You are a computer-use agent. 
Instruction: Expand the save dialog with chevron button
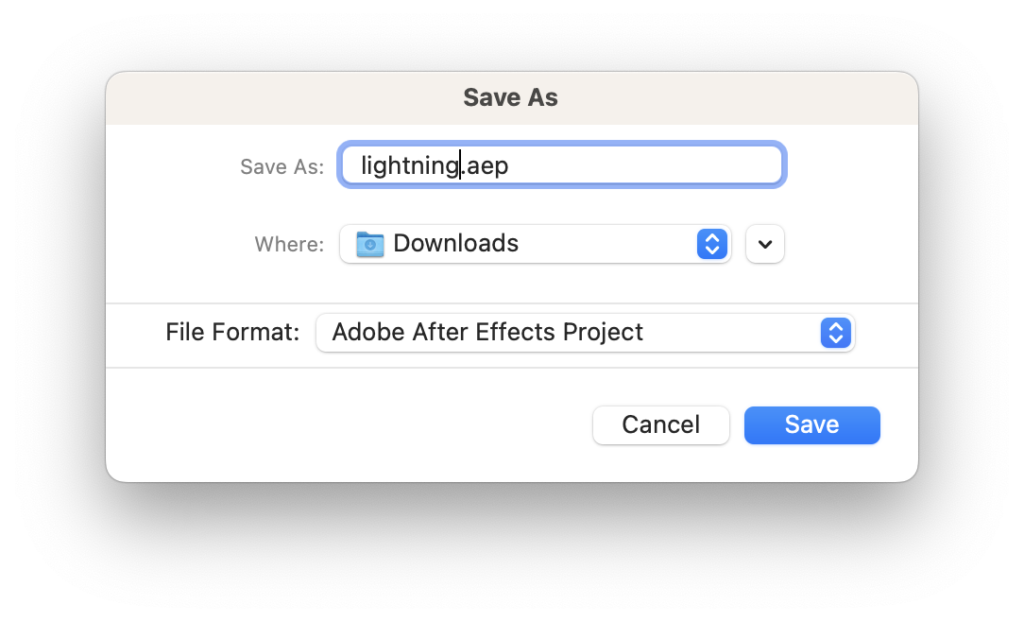(765, 244)
